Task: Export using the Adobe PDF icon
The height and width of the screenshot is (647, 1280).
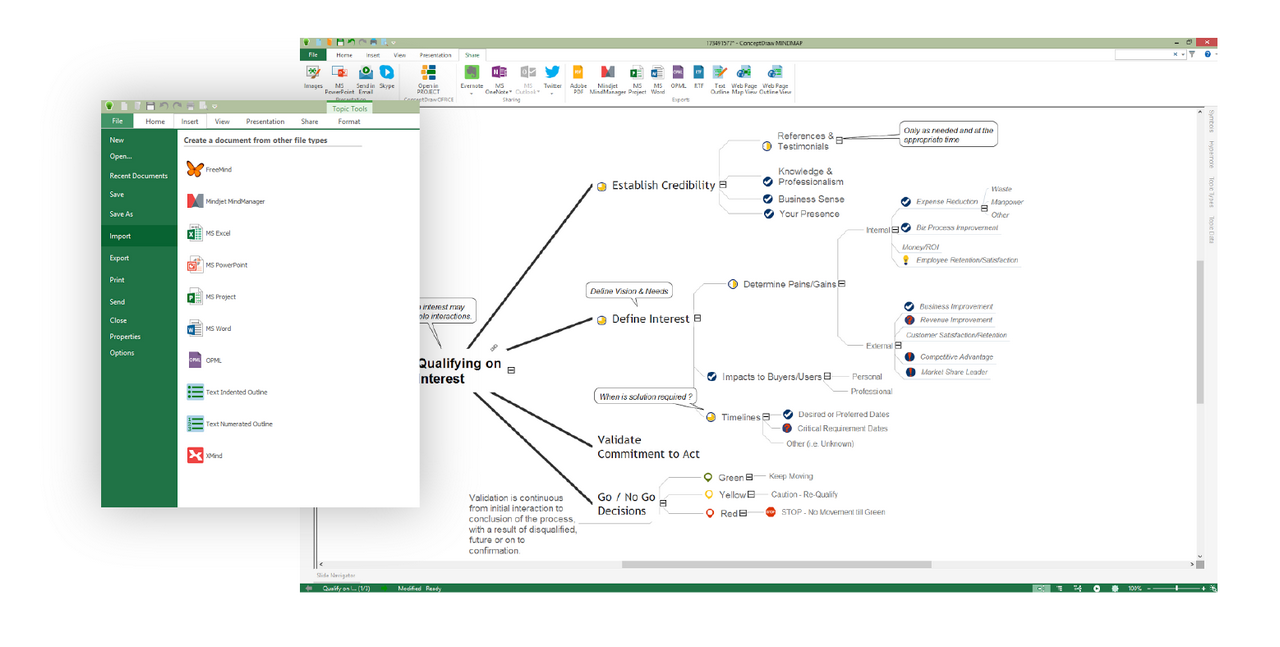Action: coord(578,72)
